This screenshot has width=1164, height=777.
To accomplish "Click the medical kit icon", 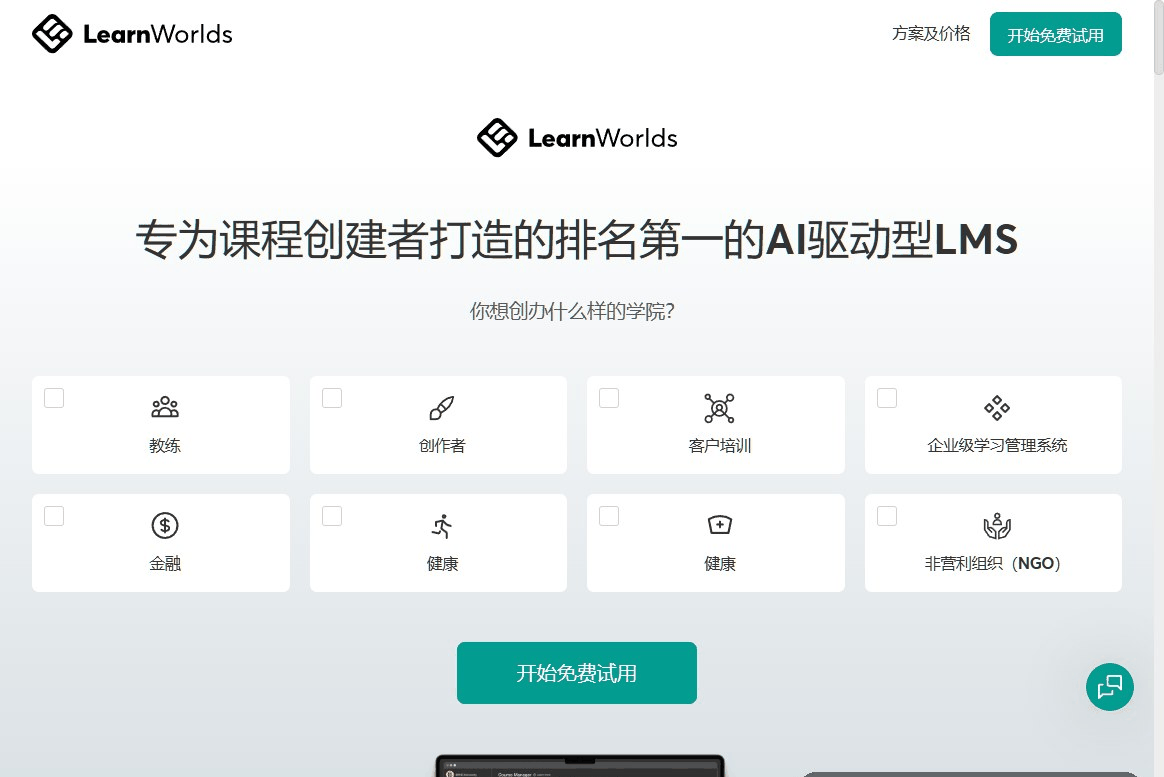I will (719, 525).
